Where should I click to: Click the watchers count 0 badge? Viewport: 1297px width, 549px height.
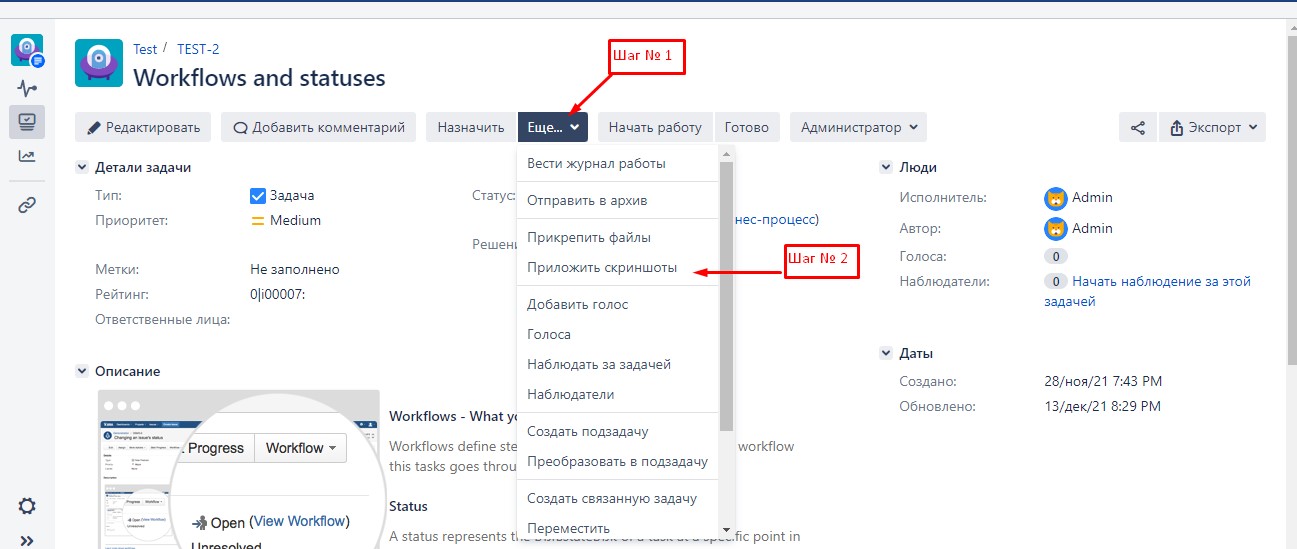point(1056,282)
